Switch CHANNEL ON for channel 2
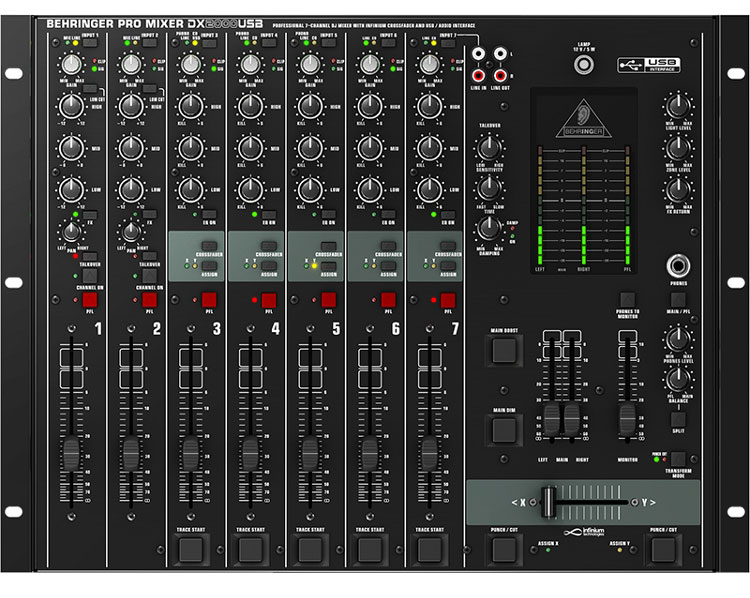750x598 pixels. pos(150,276)
